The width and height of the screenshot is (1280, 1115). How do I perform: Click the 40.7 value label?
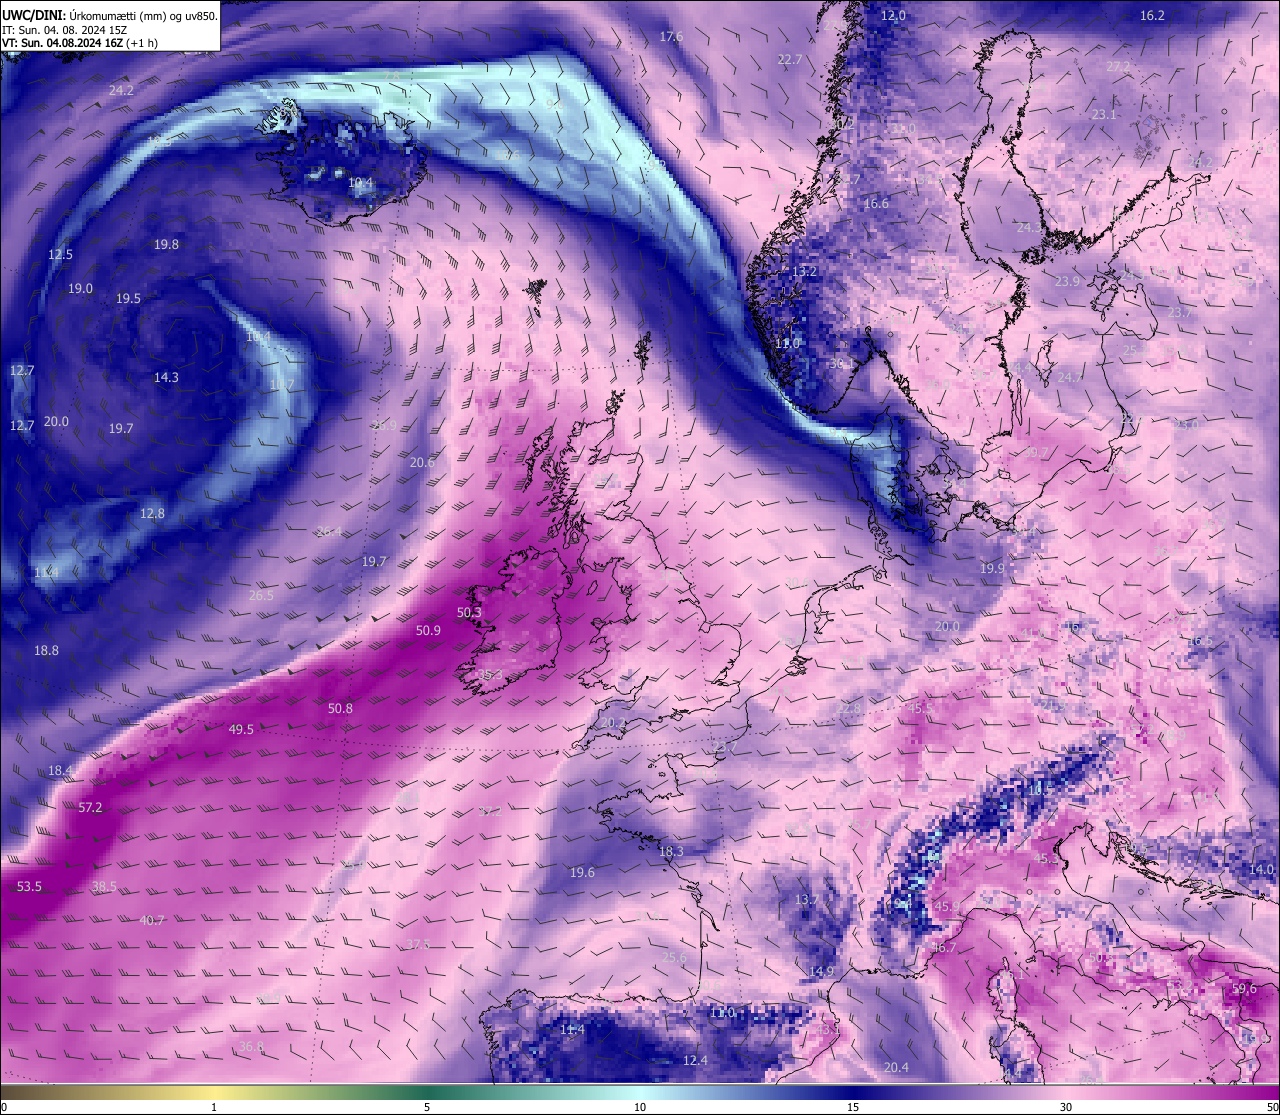click(x=152, y=920)
